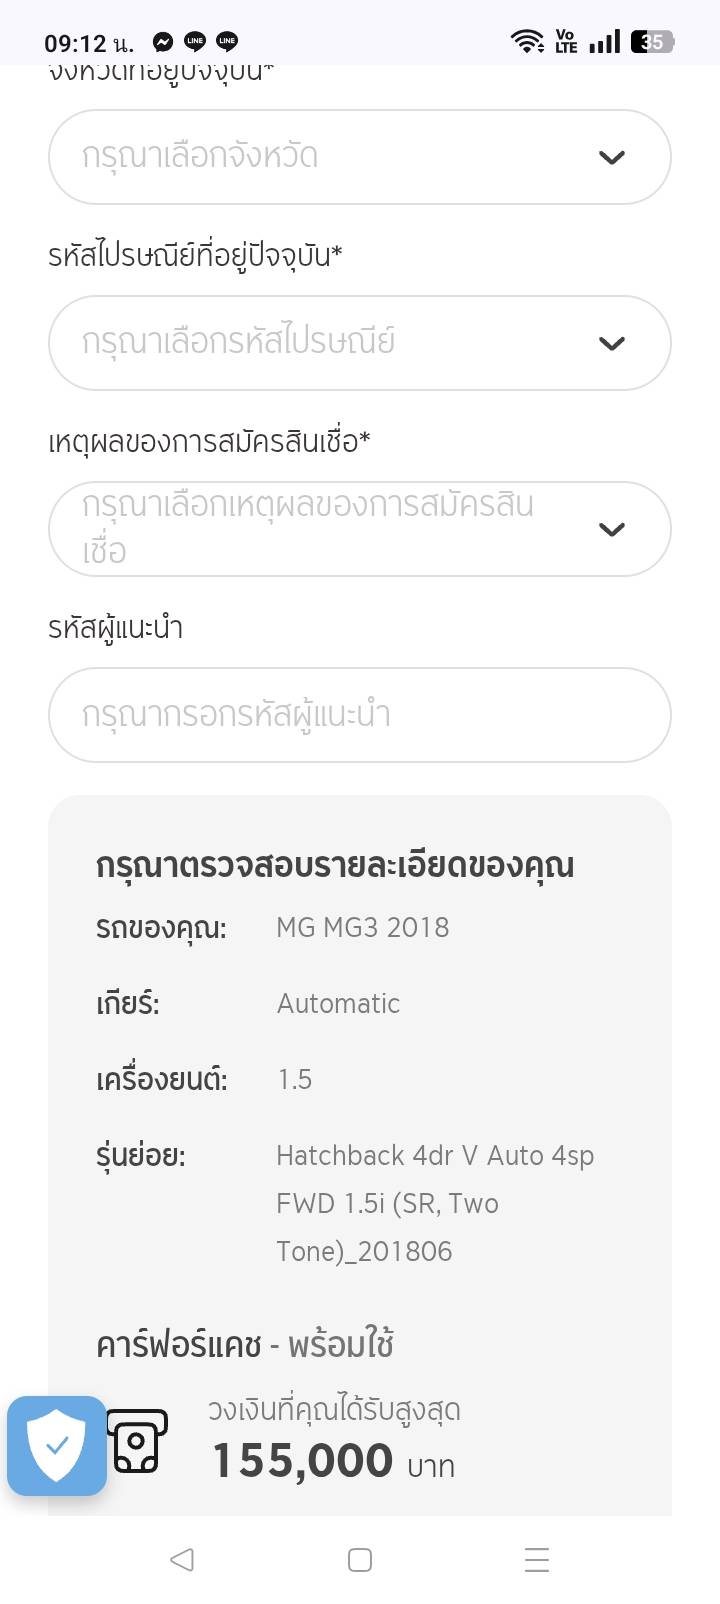Image resolution: width=720 pixels, height=1604 pixels.
Task: Open the loan application reason dropdown
Action: [340, 529]
